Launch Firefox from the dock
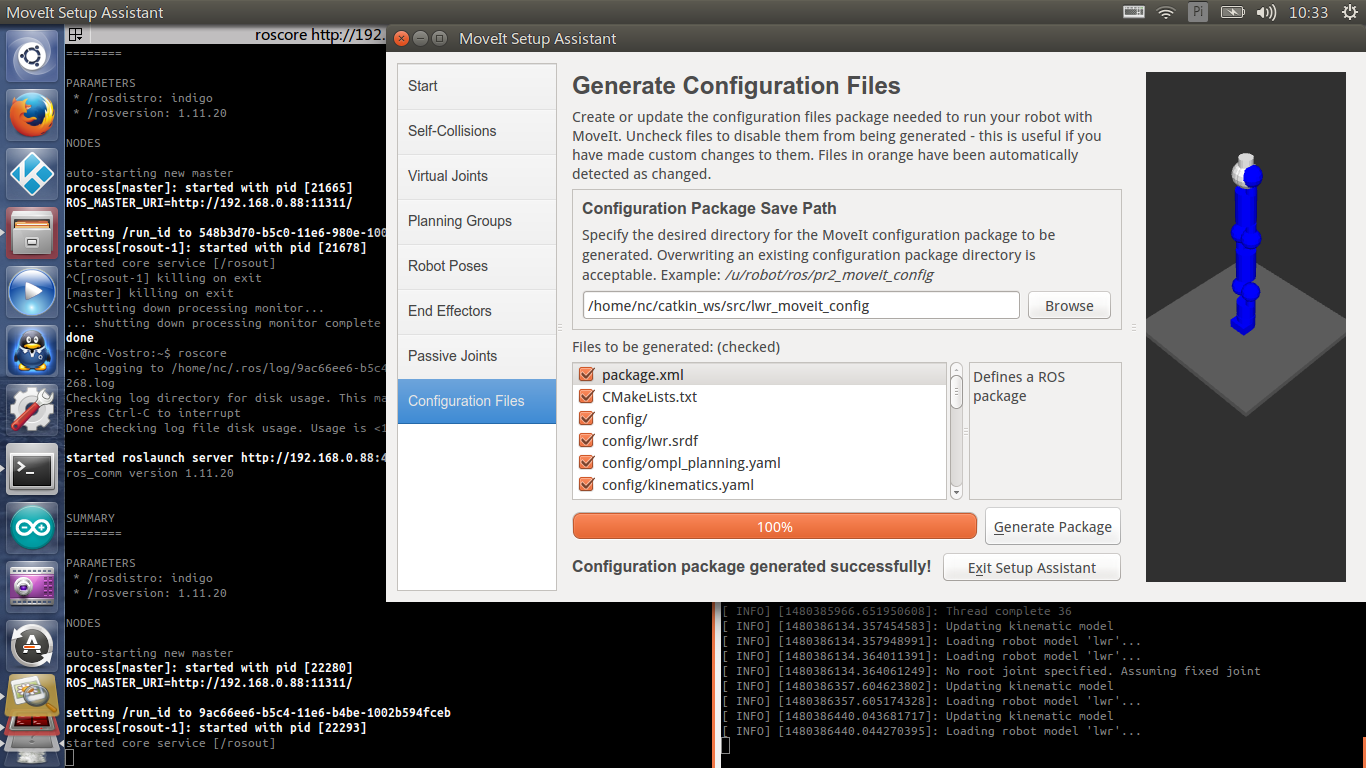 32,115
